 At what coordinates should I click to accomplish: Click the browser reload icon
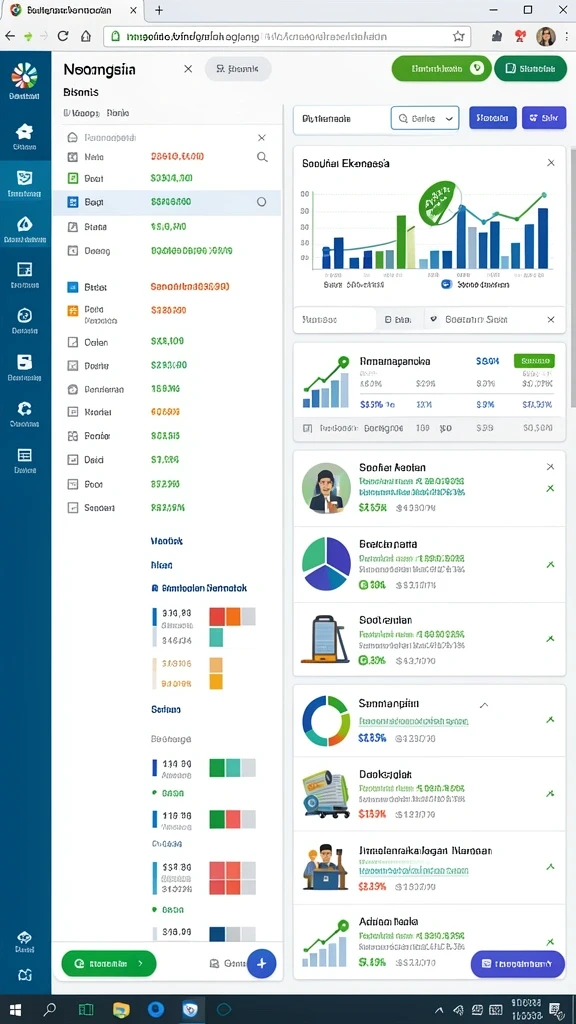[x=63, y=37]
